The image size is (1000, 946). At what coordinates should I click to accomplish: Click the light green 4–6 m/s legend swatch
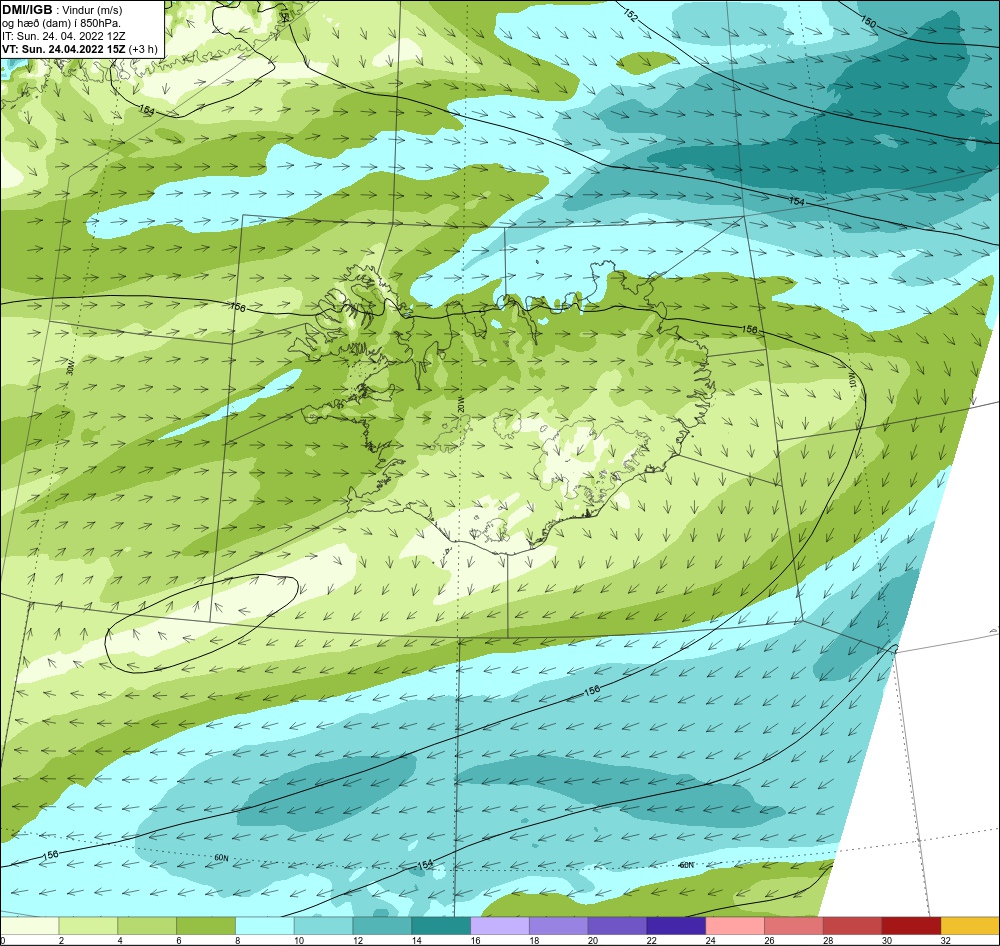coord(147,926)
